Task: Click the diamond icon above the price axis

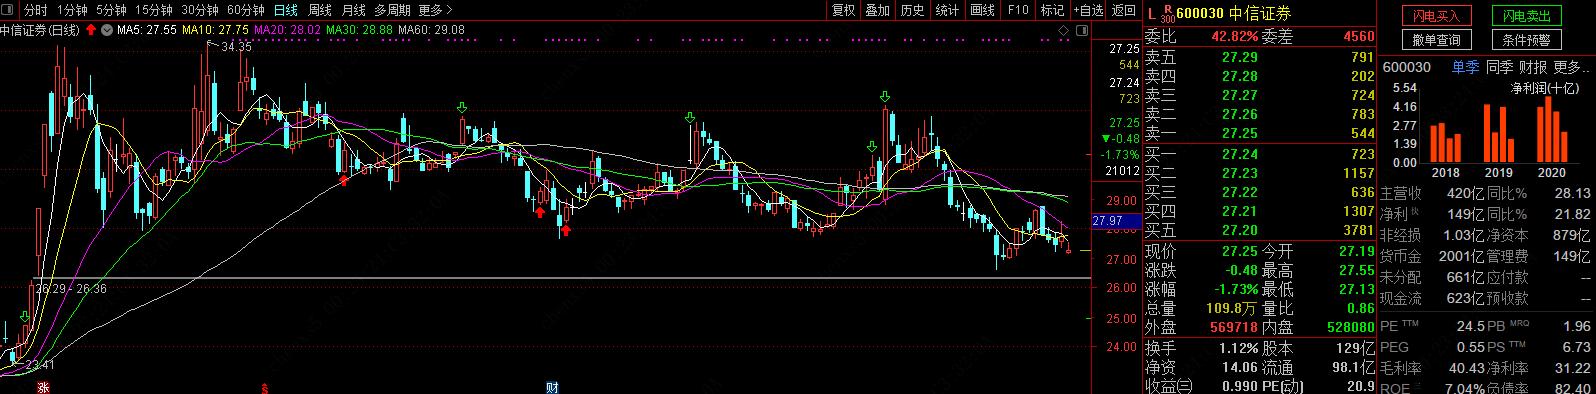Action: pos(1063,31)
